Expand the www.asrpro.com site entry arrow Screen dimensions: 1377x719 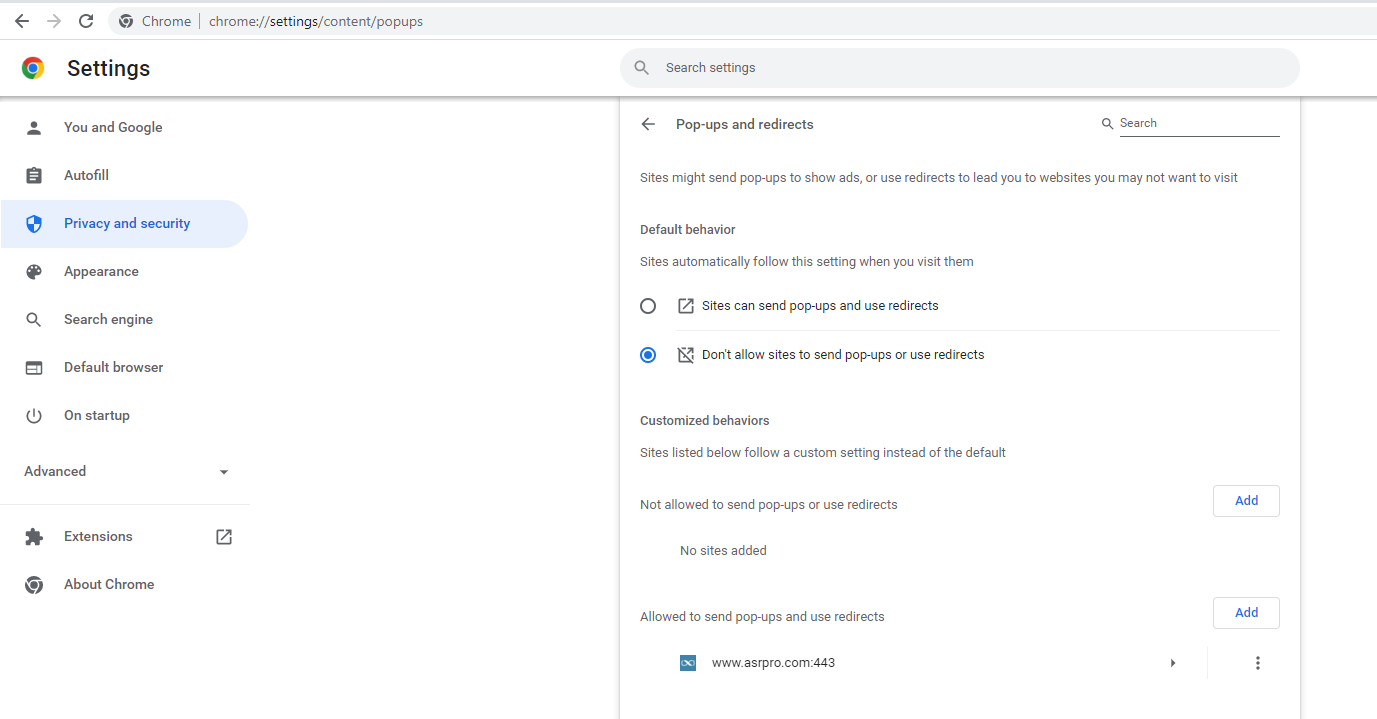coord(1173,662)
